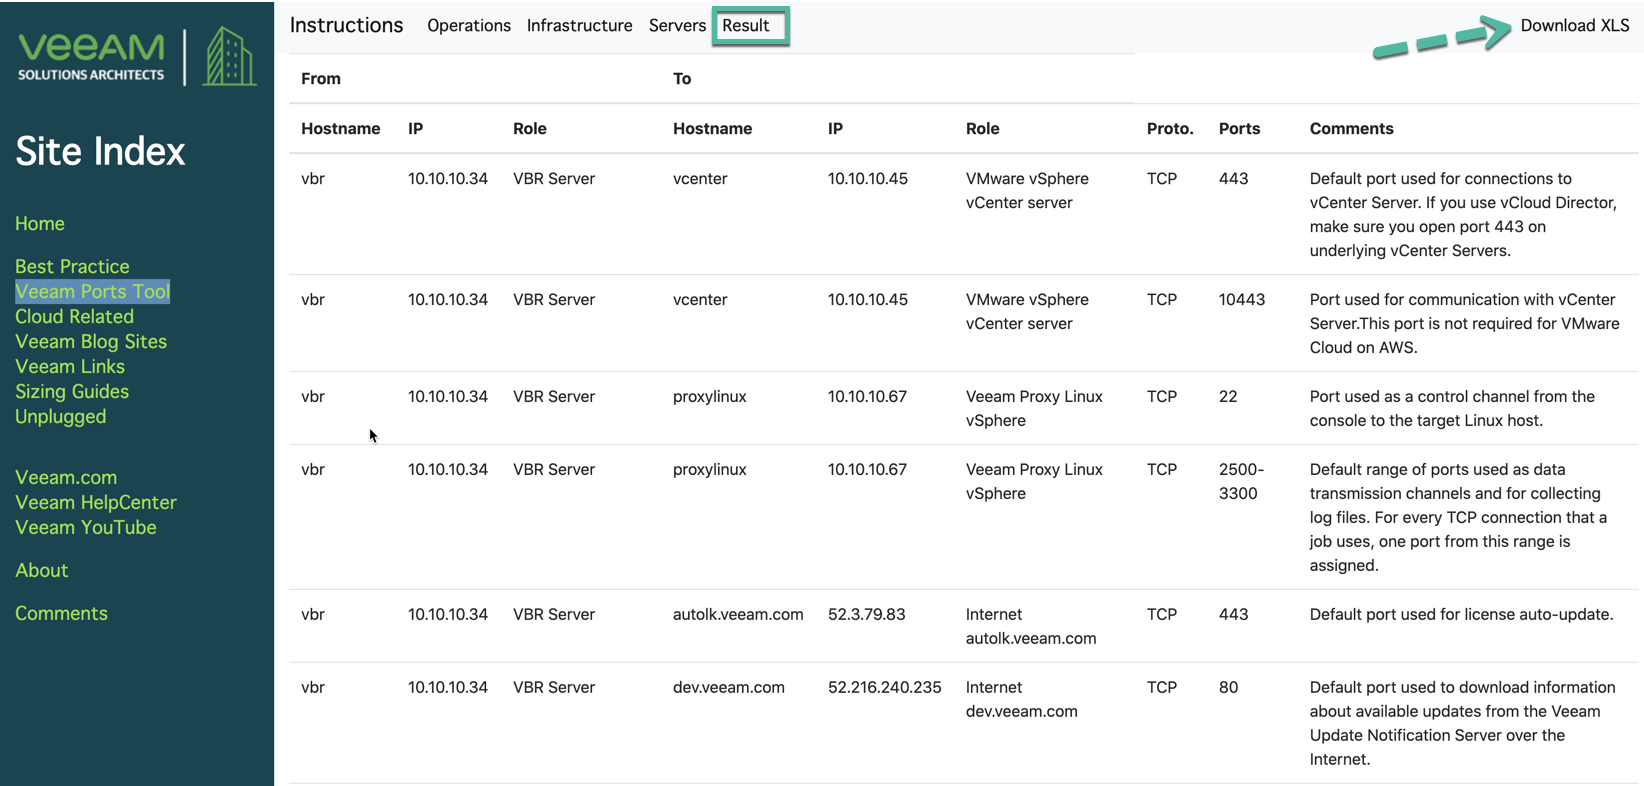Open Veeam YouTube link
This screenshot has height=786, width=1644.
point(86,527)
